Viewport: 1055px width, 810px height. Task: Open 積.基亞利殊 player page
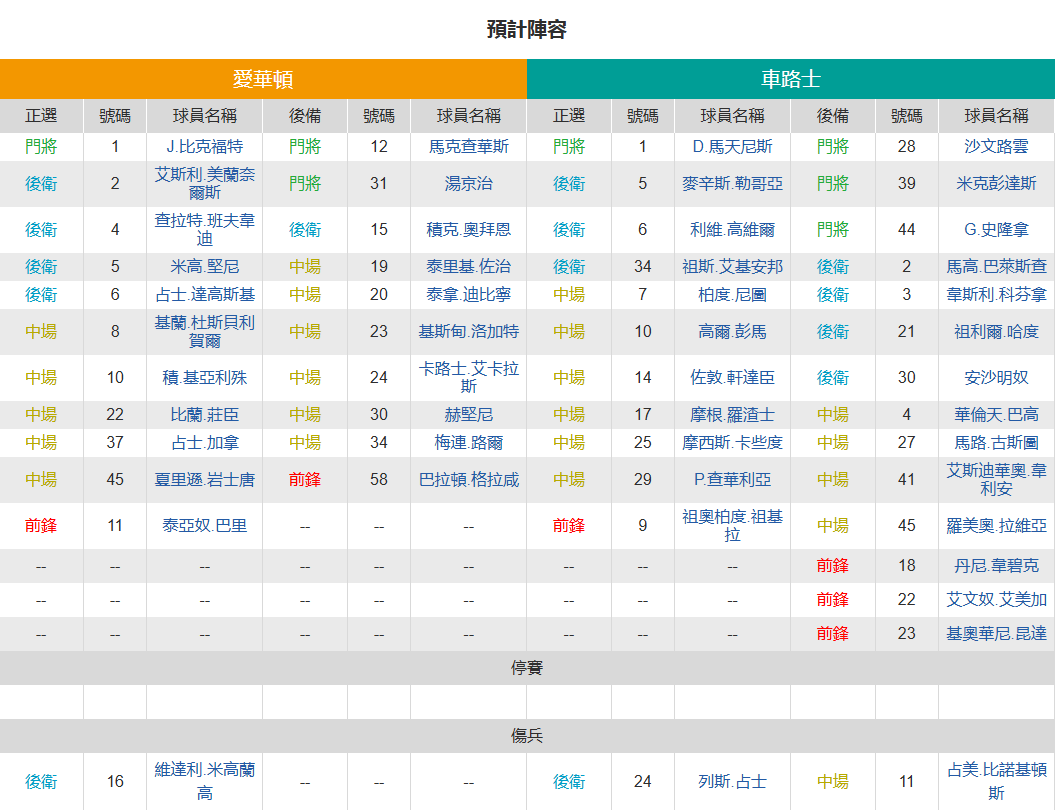pos(205,377)
